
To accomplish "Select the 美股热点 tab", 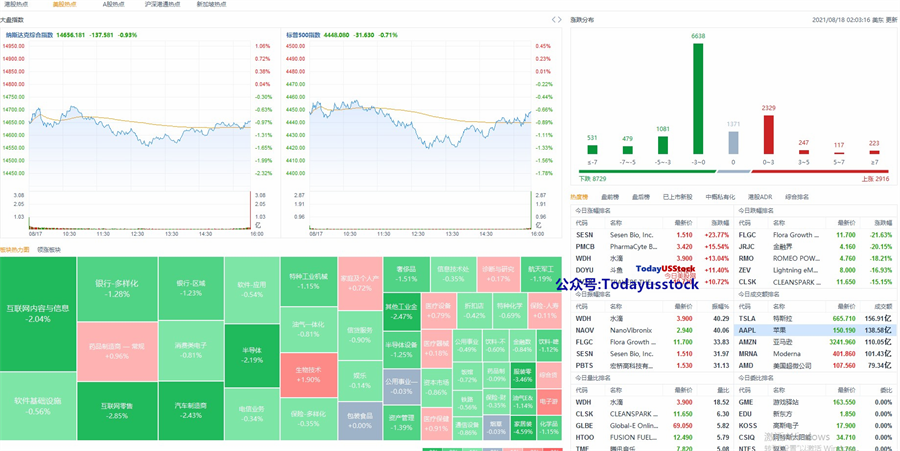I will point(64,4).
